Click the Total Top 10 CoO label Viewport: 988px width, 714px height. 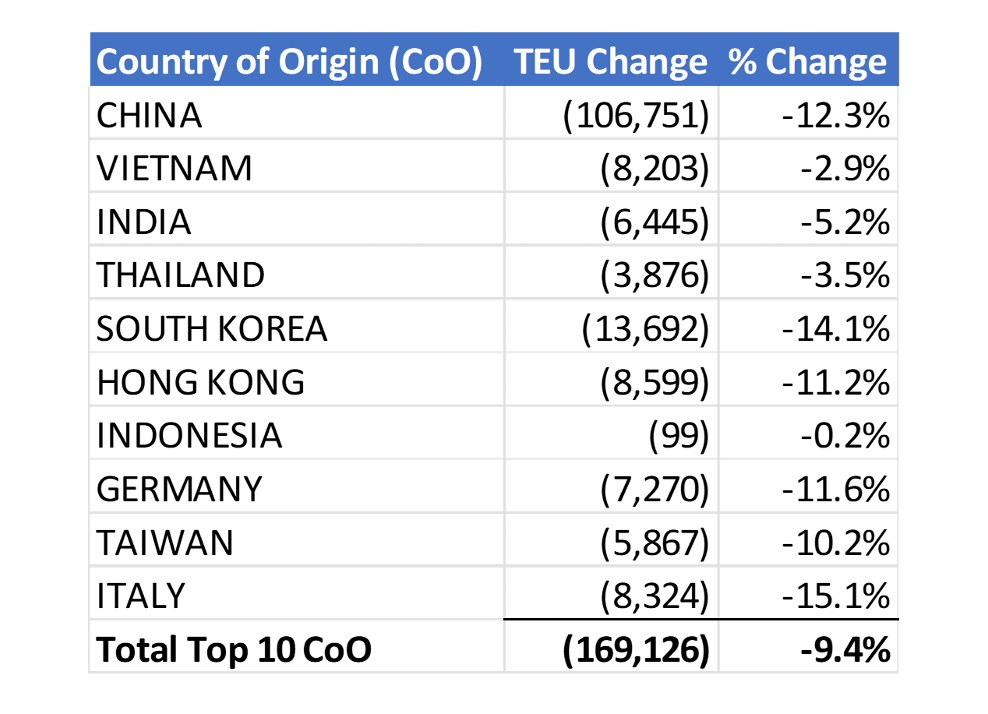(x=234, y=650)
